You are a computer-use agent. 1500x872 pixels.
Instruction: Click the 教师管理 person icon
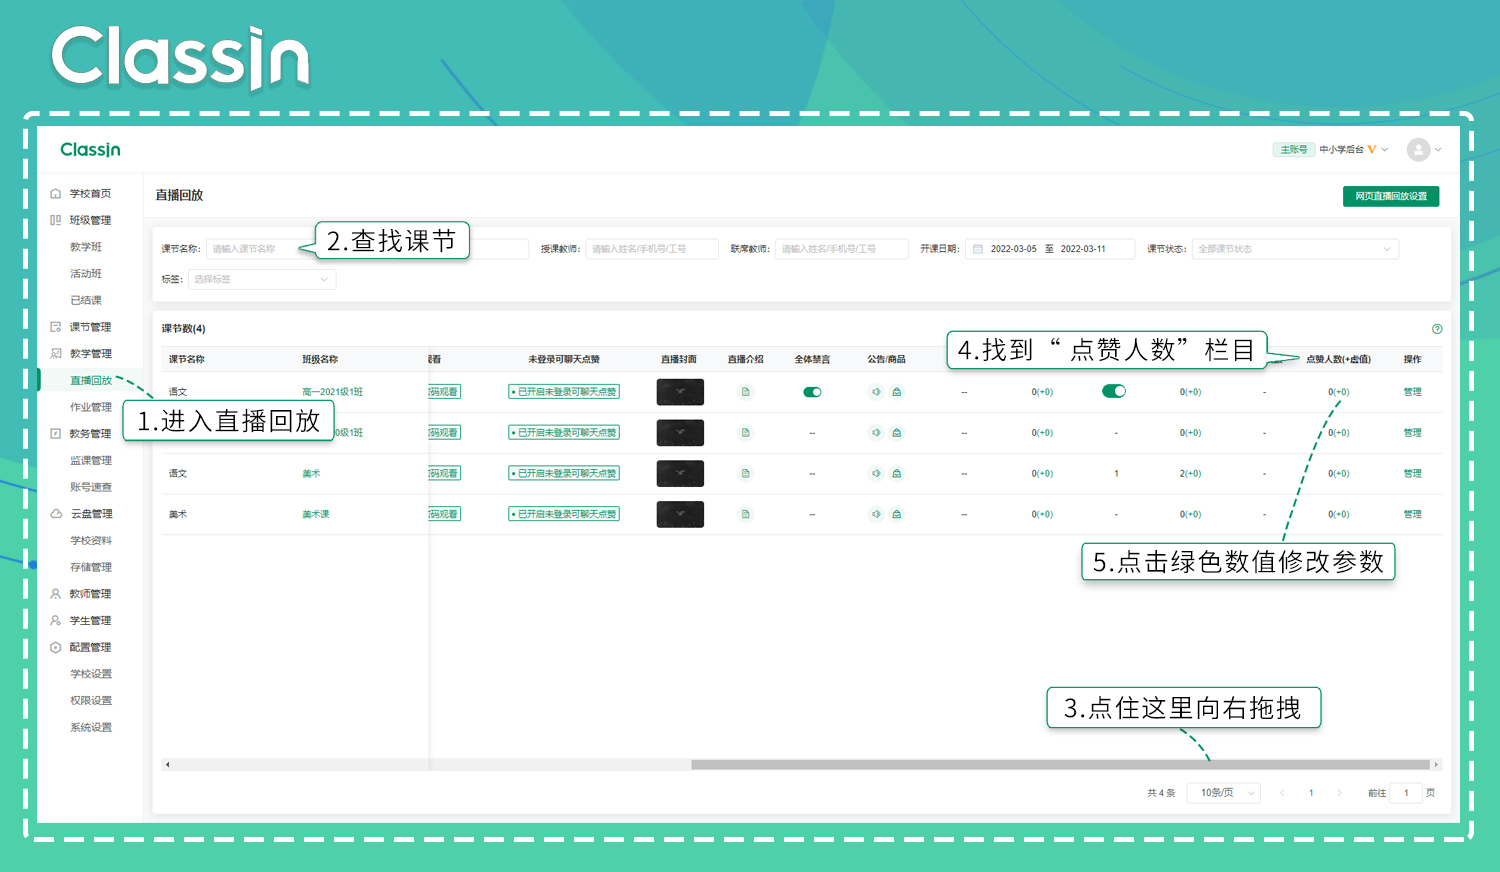pyautogui.click(x=56, y=594)
